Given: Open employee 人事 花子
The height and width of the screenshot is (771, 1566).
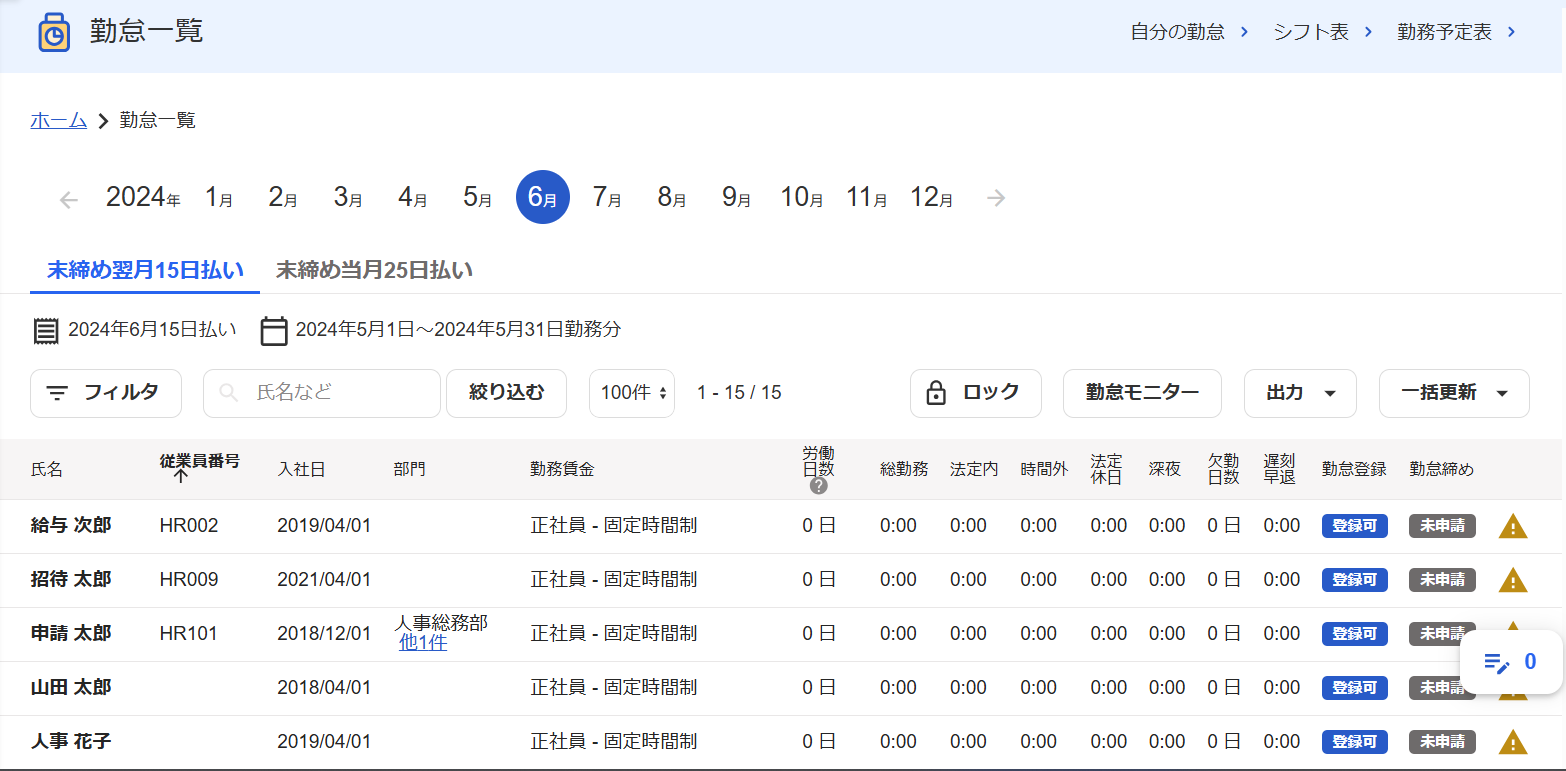Looking at the screenshot, I should click(71, 742).
